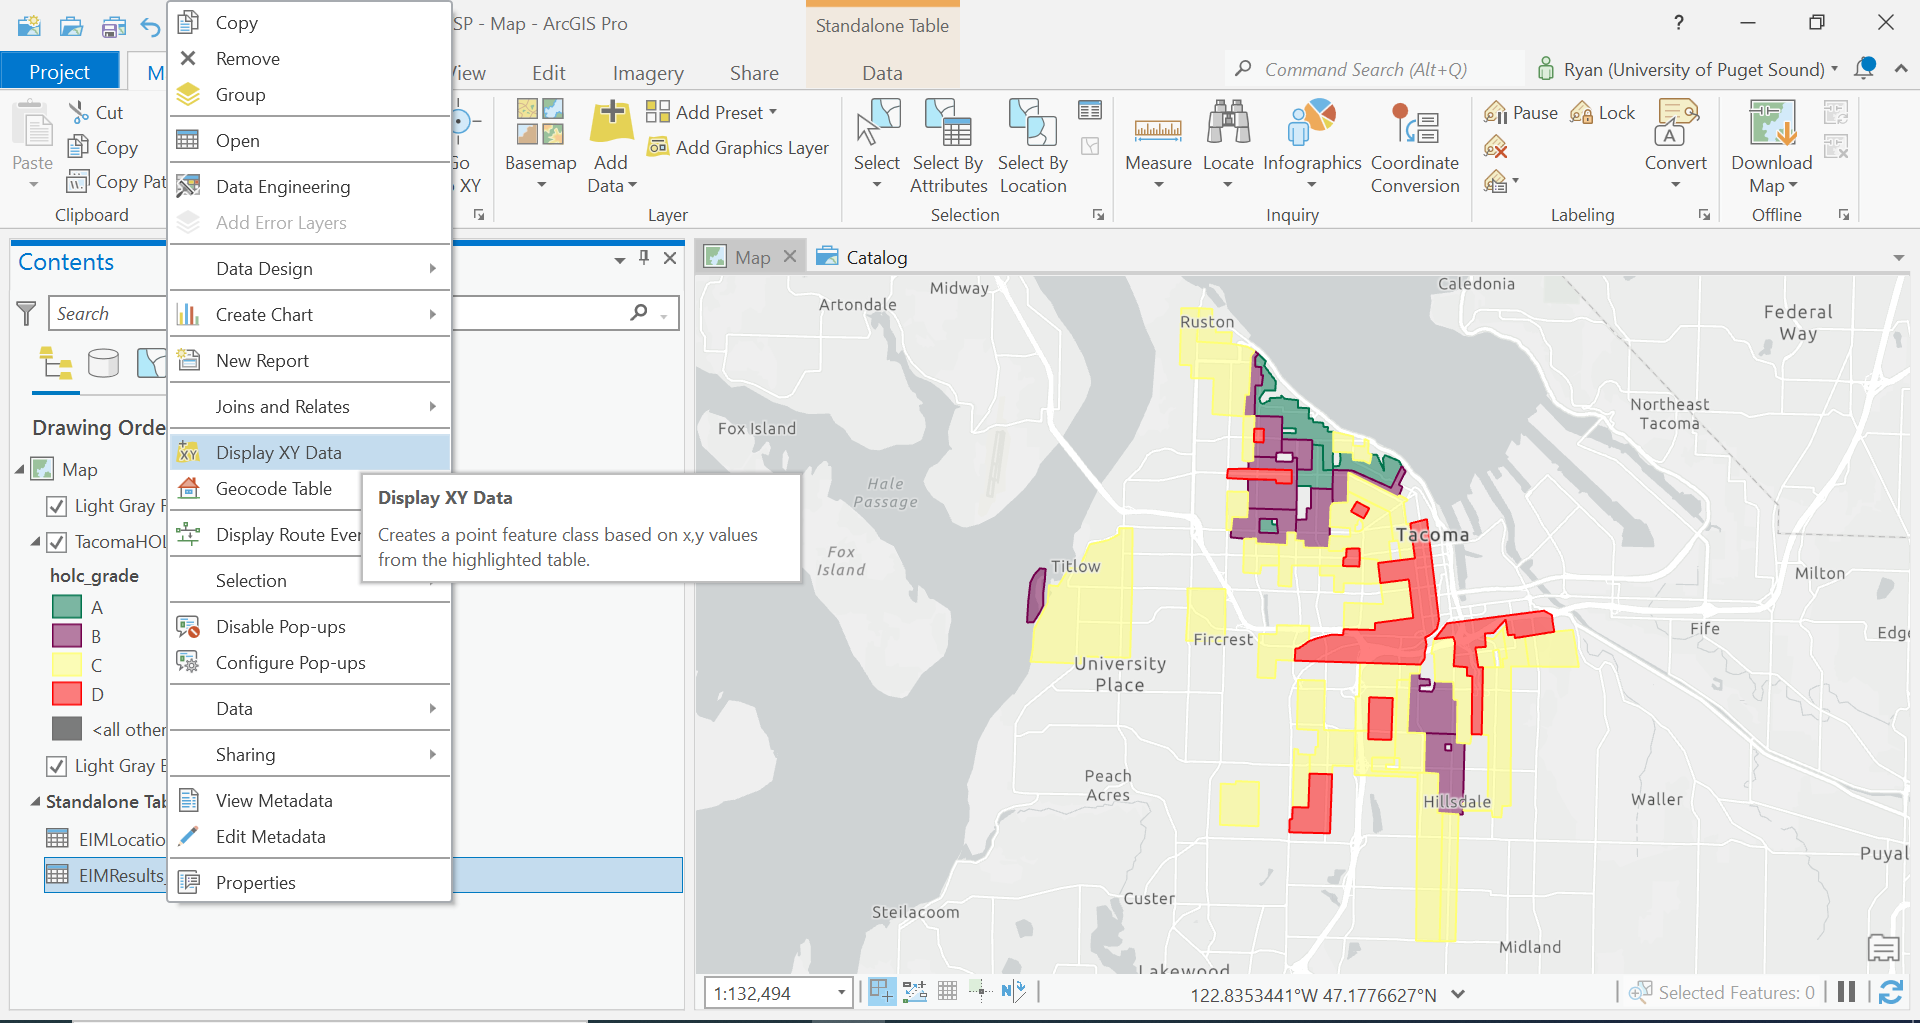This screenshot has width=1920, height=1023.
Task: Click the Command Search box
Action: coord(1365,69)
